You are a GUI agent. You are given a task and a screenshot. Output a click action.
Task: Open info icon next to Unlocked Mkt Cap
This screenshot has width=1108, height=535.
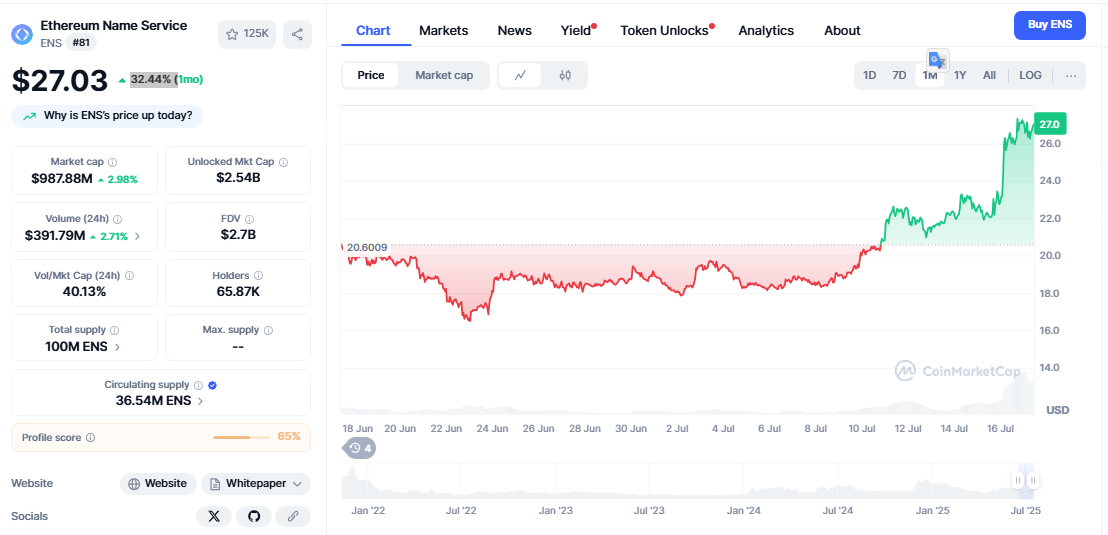pyautogui.click(x=283, y=162)
